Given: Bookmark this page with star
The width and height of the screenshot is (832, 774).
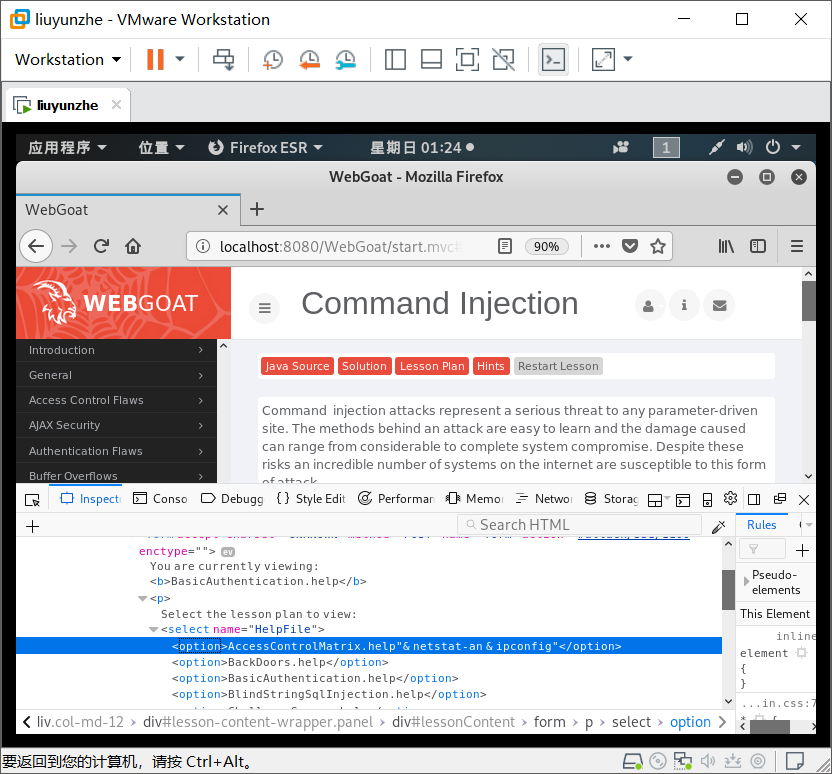Looking at the screenshot, I should tap(658, 246).
